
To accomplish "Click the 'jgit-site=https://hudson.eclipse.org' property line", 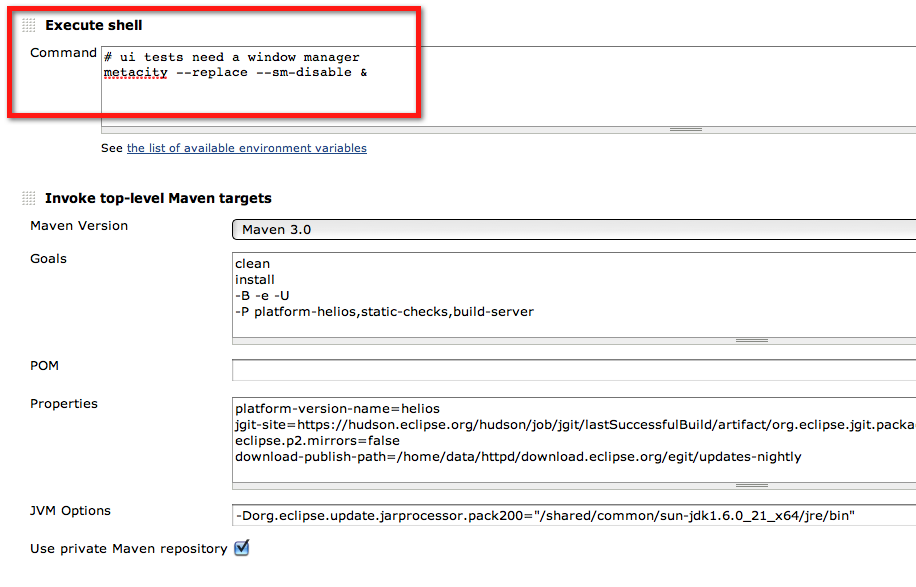I will 575,425.
